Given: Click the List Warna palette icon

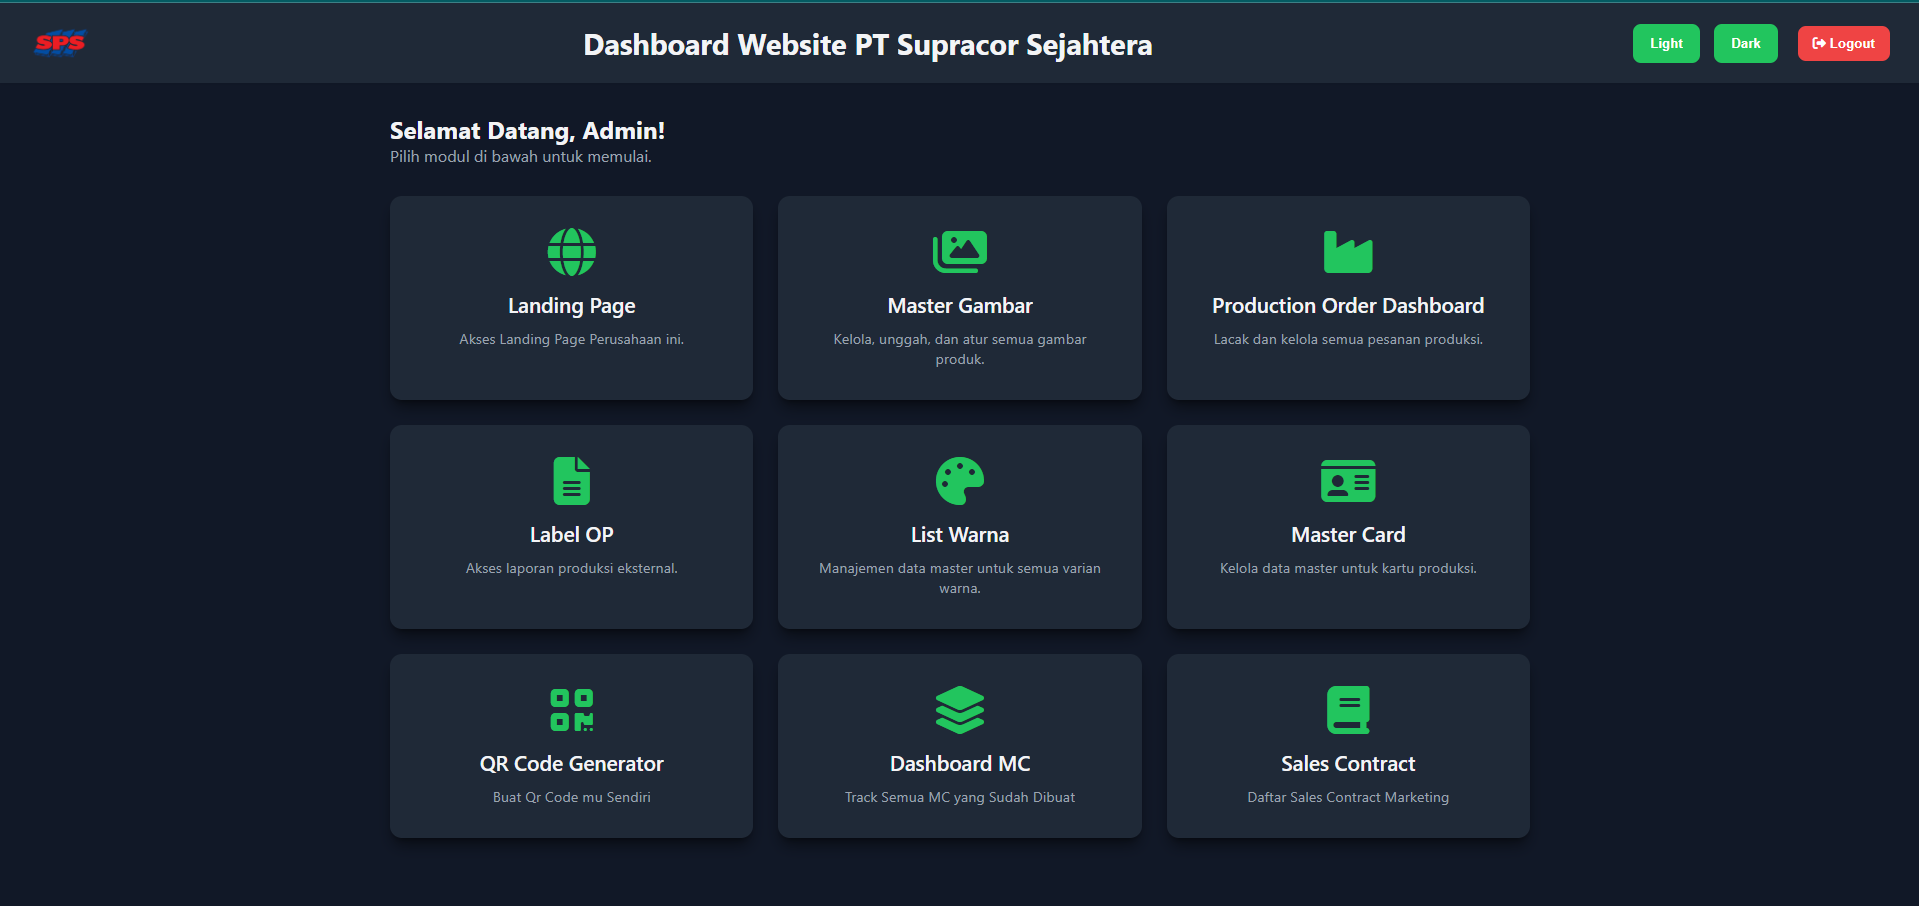Looking at the screenshot, I should pyautogui.click(x=959, y=481).
